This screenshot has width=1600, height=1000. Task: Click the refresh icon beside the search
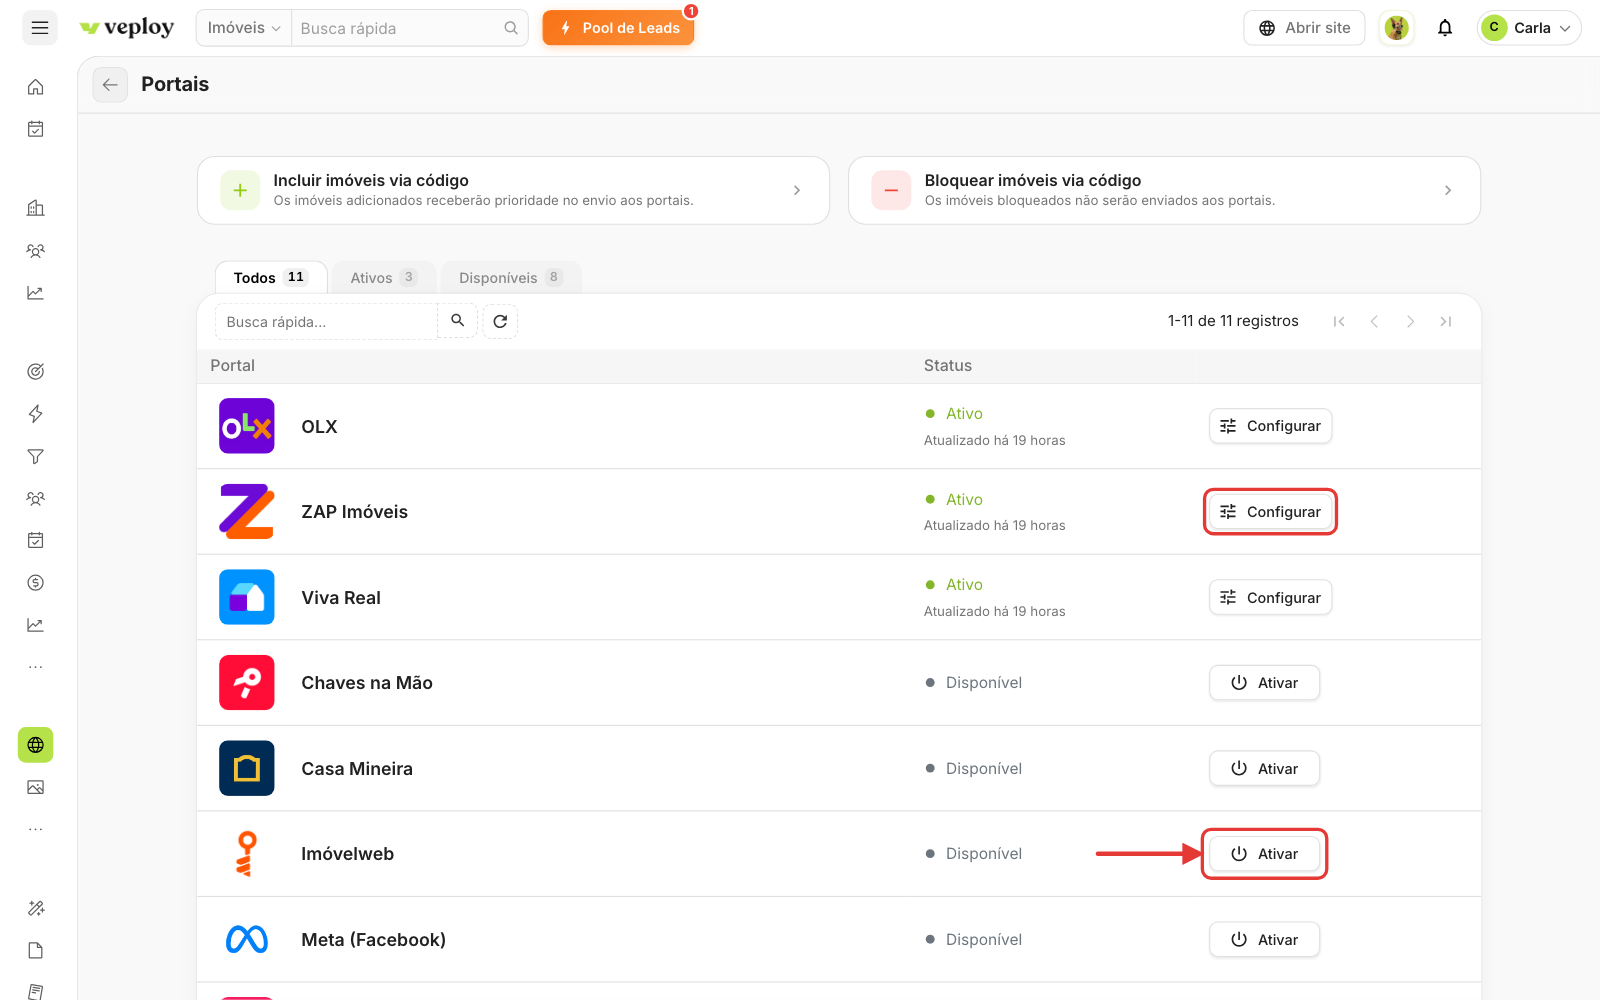tap(500, 321)
